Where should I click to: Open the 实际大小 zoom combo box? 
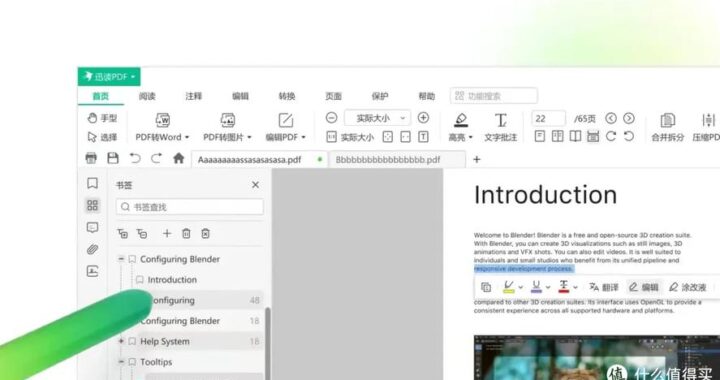click(377, 118)
